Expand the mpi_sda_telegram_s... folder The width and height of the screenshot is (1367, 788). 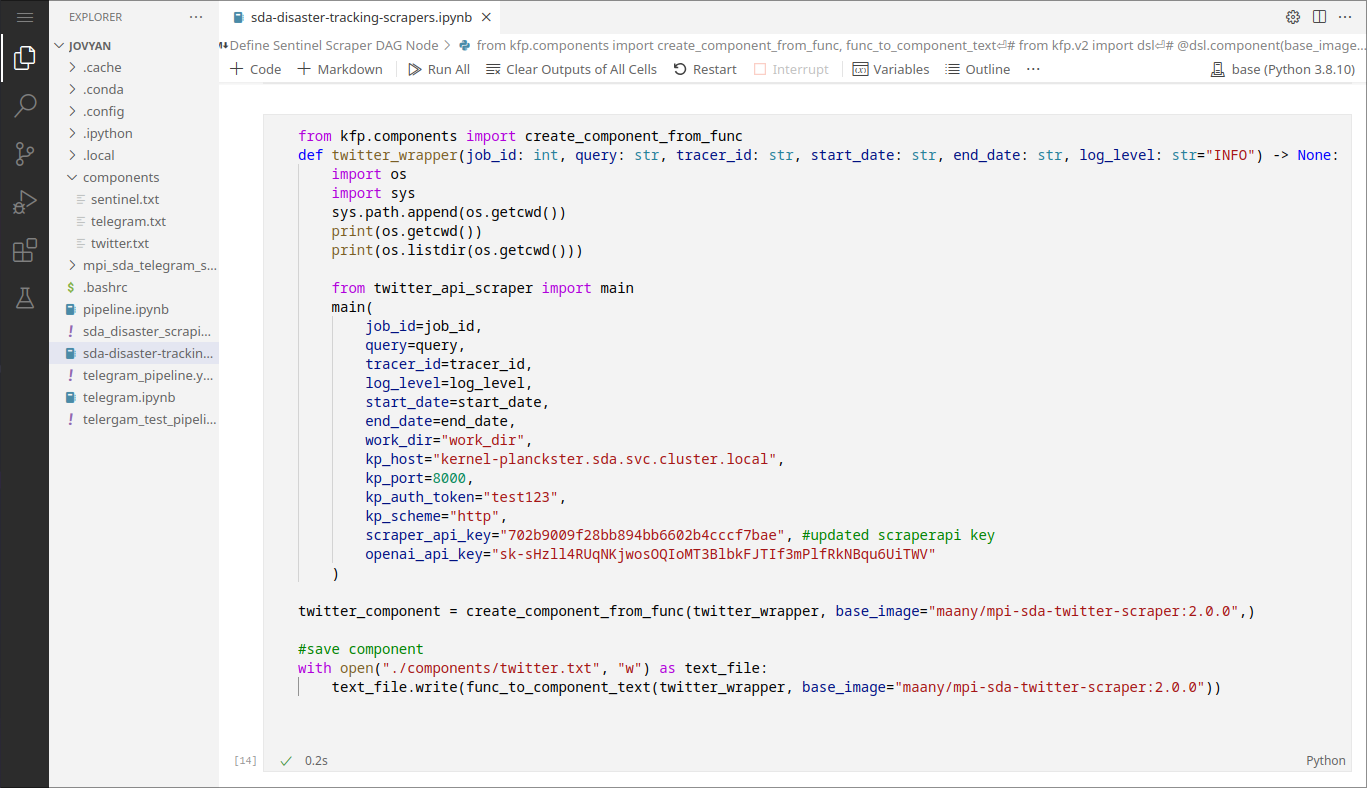click(134, 265)
